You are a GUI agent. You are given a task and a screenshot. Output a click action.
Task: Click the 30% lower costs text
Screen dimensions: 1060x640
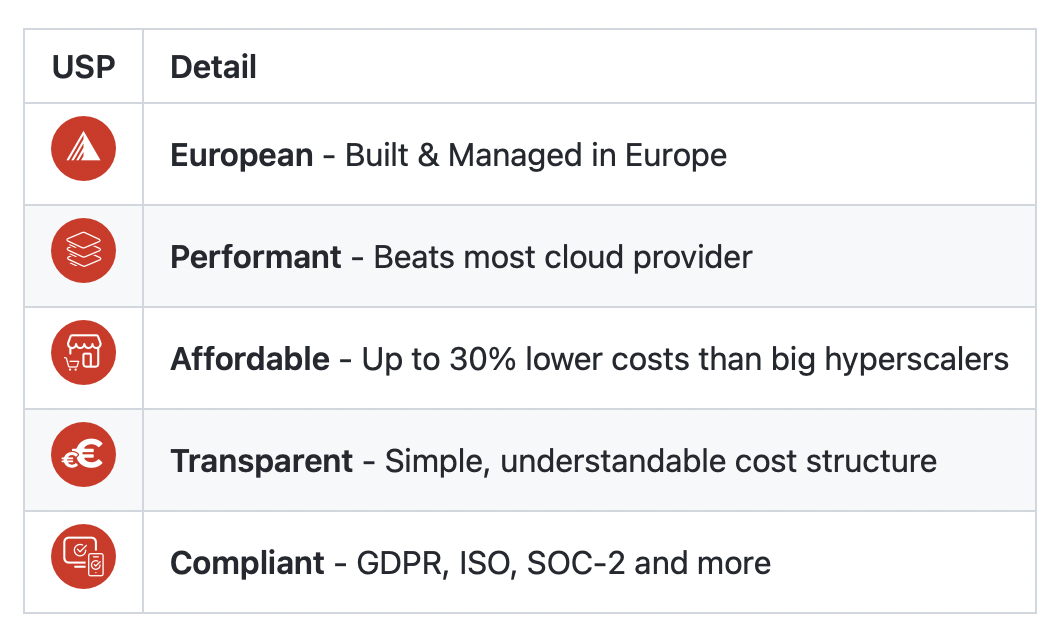pos(571,359)
